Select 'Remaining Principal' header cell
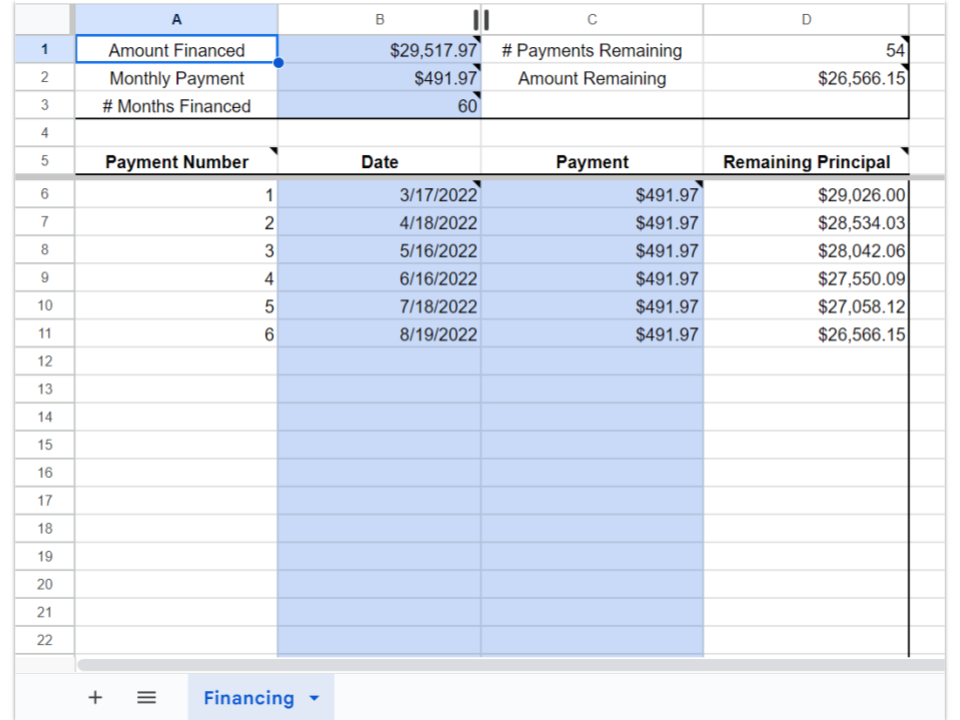 [x=806, y=161]
